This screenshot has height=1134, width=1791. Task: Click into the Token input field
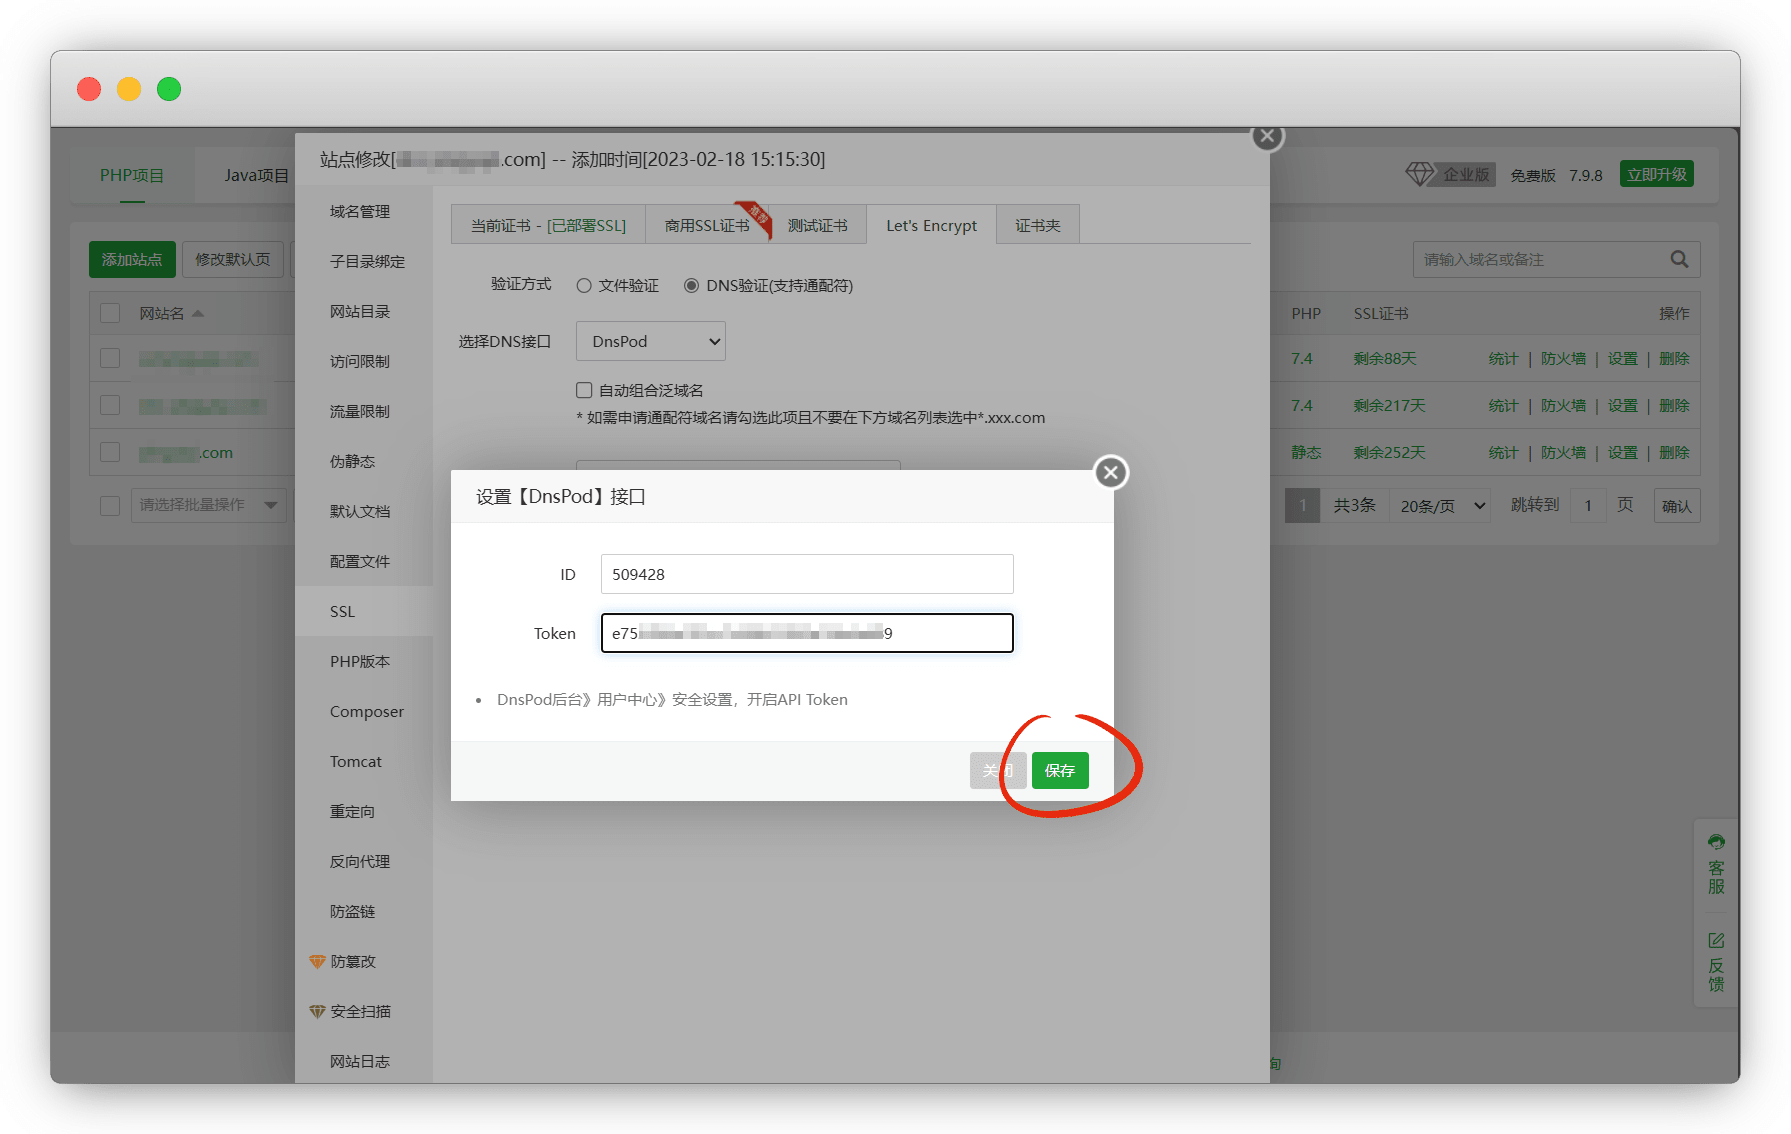point(806,633)
